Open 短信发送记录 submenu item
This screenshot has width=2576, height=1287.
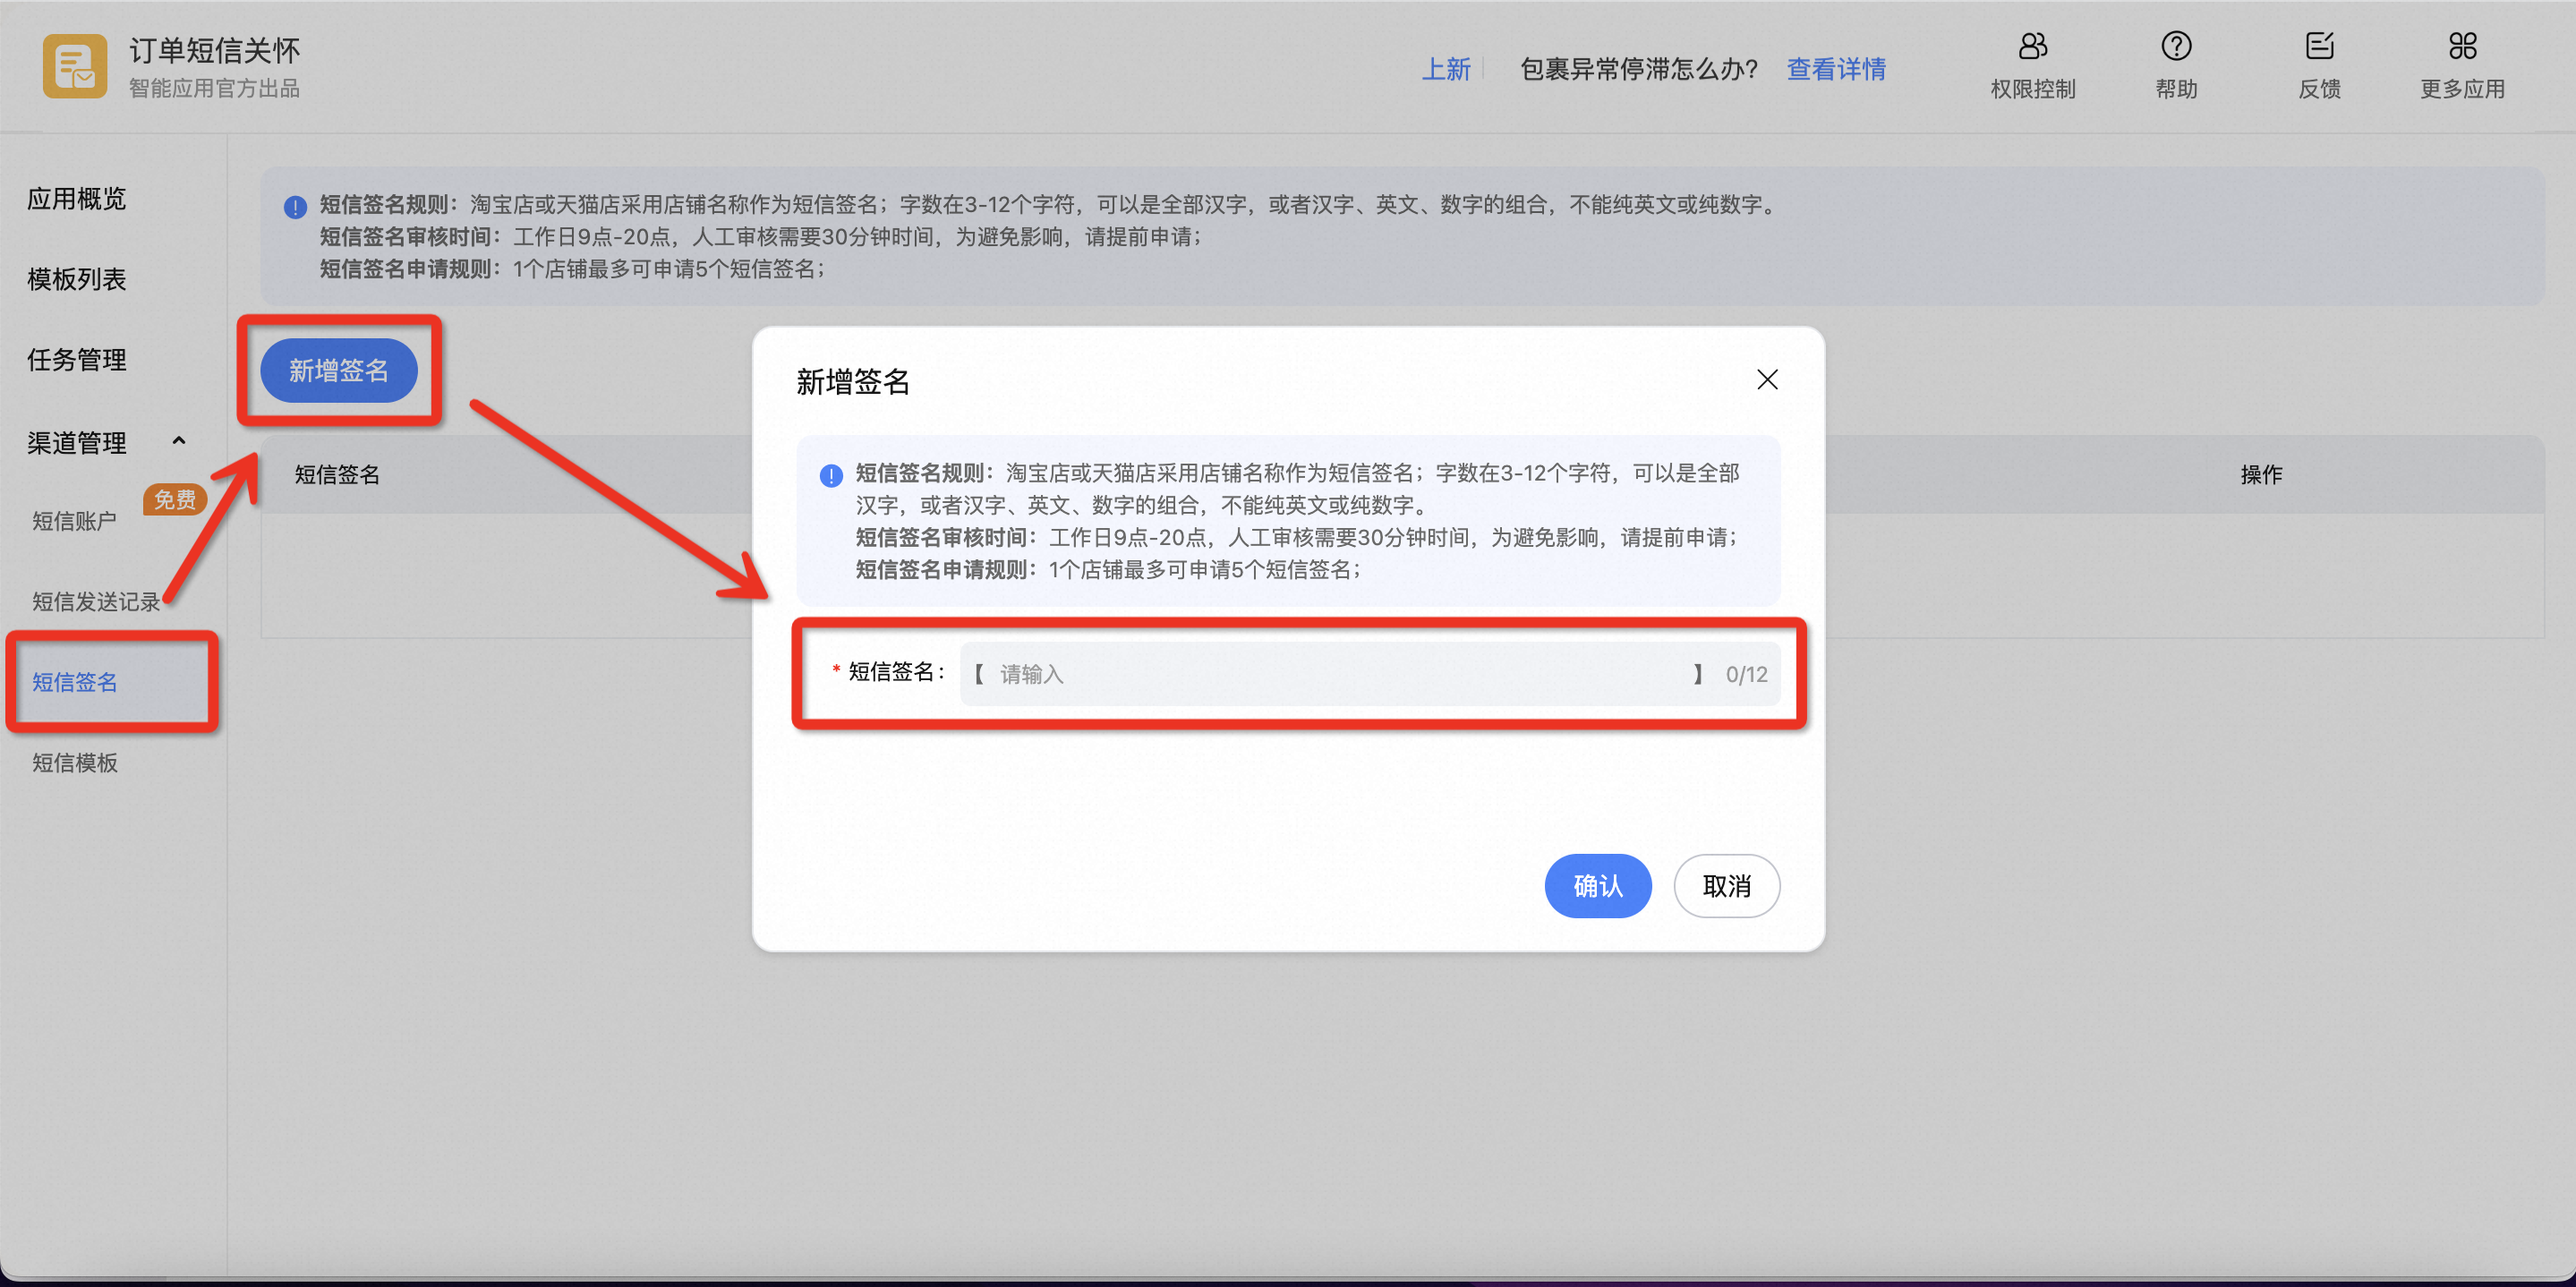point(96,602)
